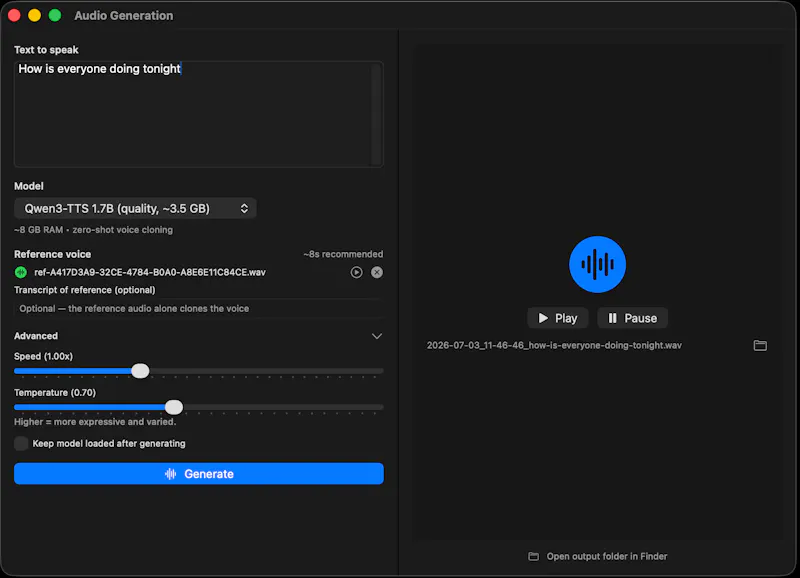Minimize the Audio Generation window
800x578 pixels.
pyautogui.click(x=35, y=15)
